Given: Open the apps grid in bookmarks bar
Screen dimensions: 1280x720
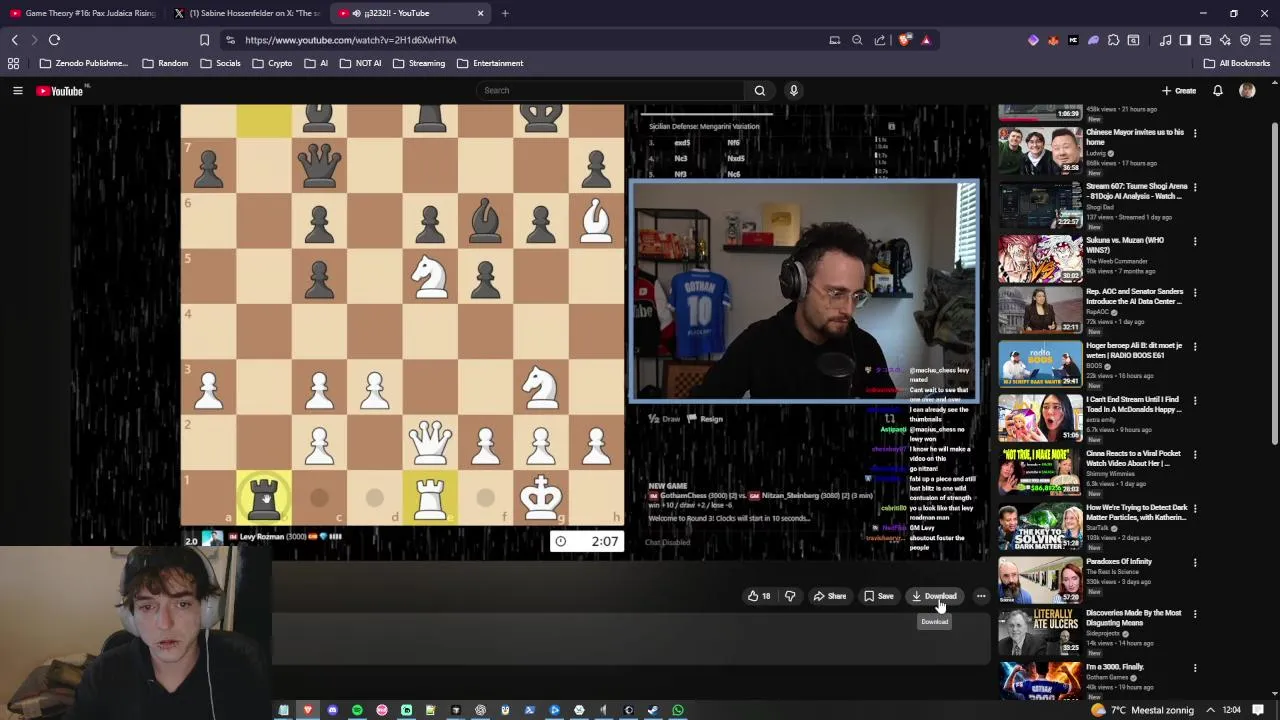Looking at the screenshot, I should click(13, 63).
